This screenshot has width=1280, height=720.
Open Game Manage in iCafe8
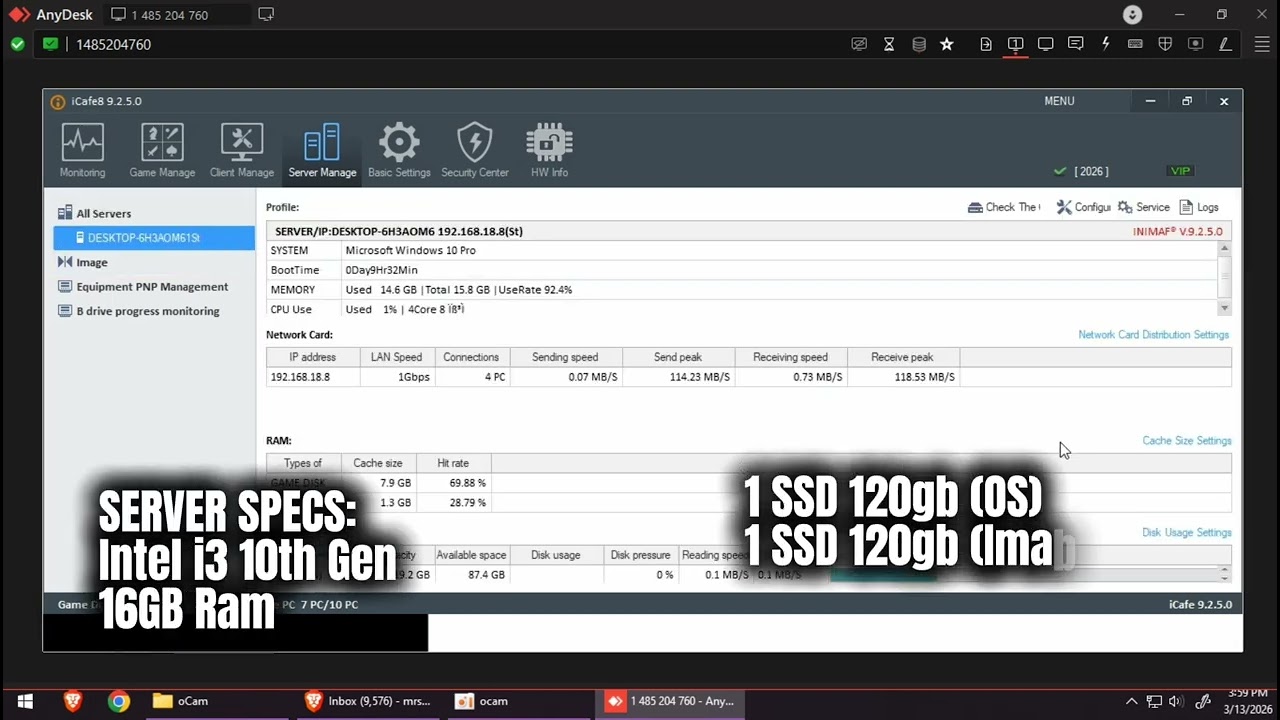[x=162, y=150]
